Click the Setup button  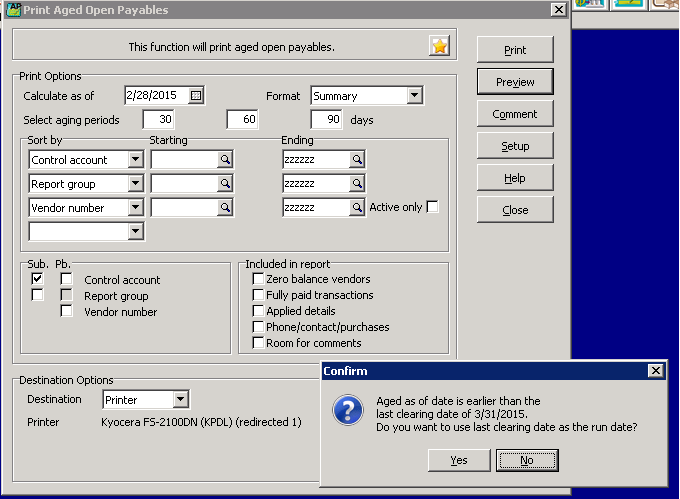click(x=515, y=146)
